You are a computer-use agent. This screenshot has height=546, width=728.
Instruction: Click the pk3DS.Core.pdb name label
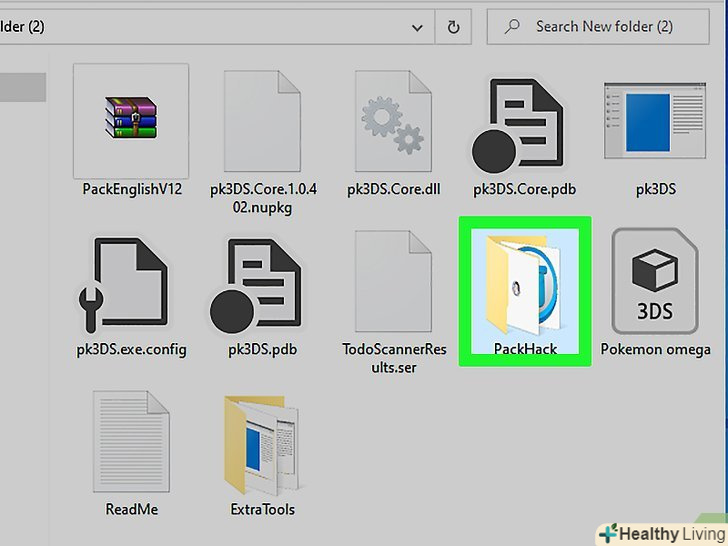pyautogui.click(x=524, y=189)
